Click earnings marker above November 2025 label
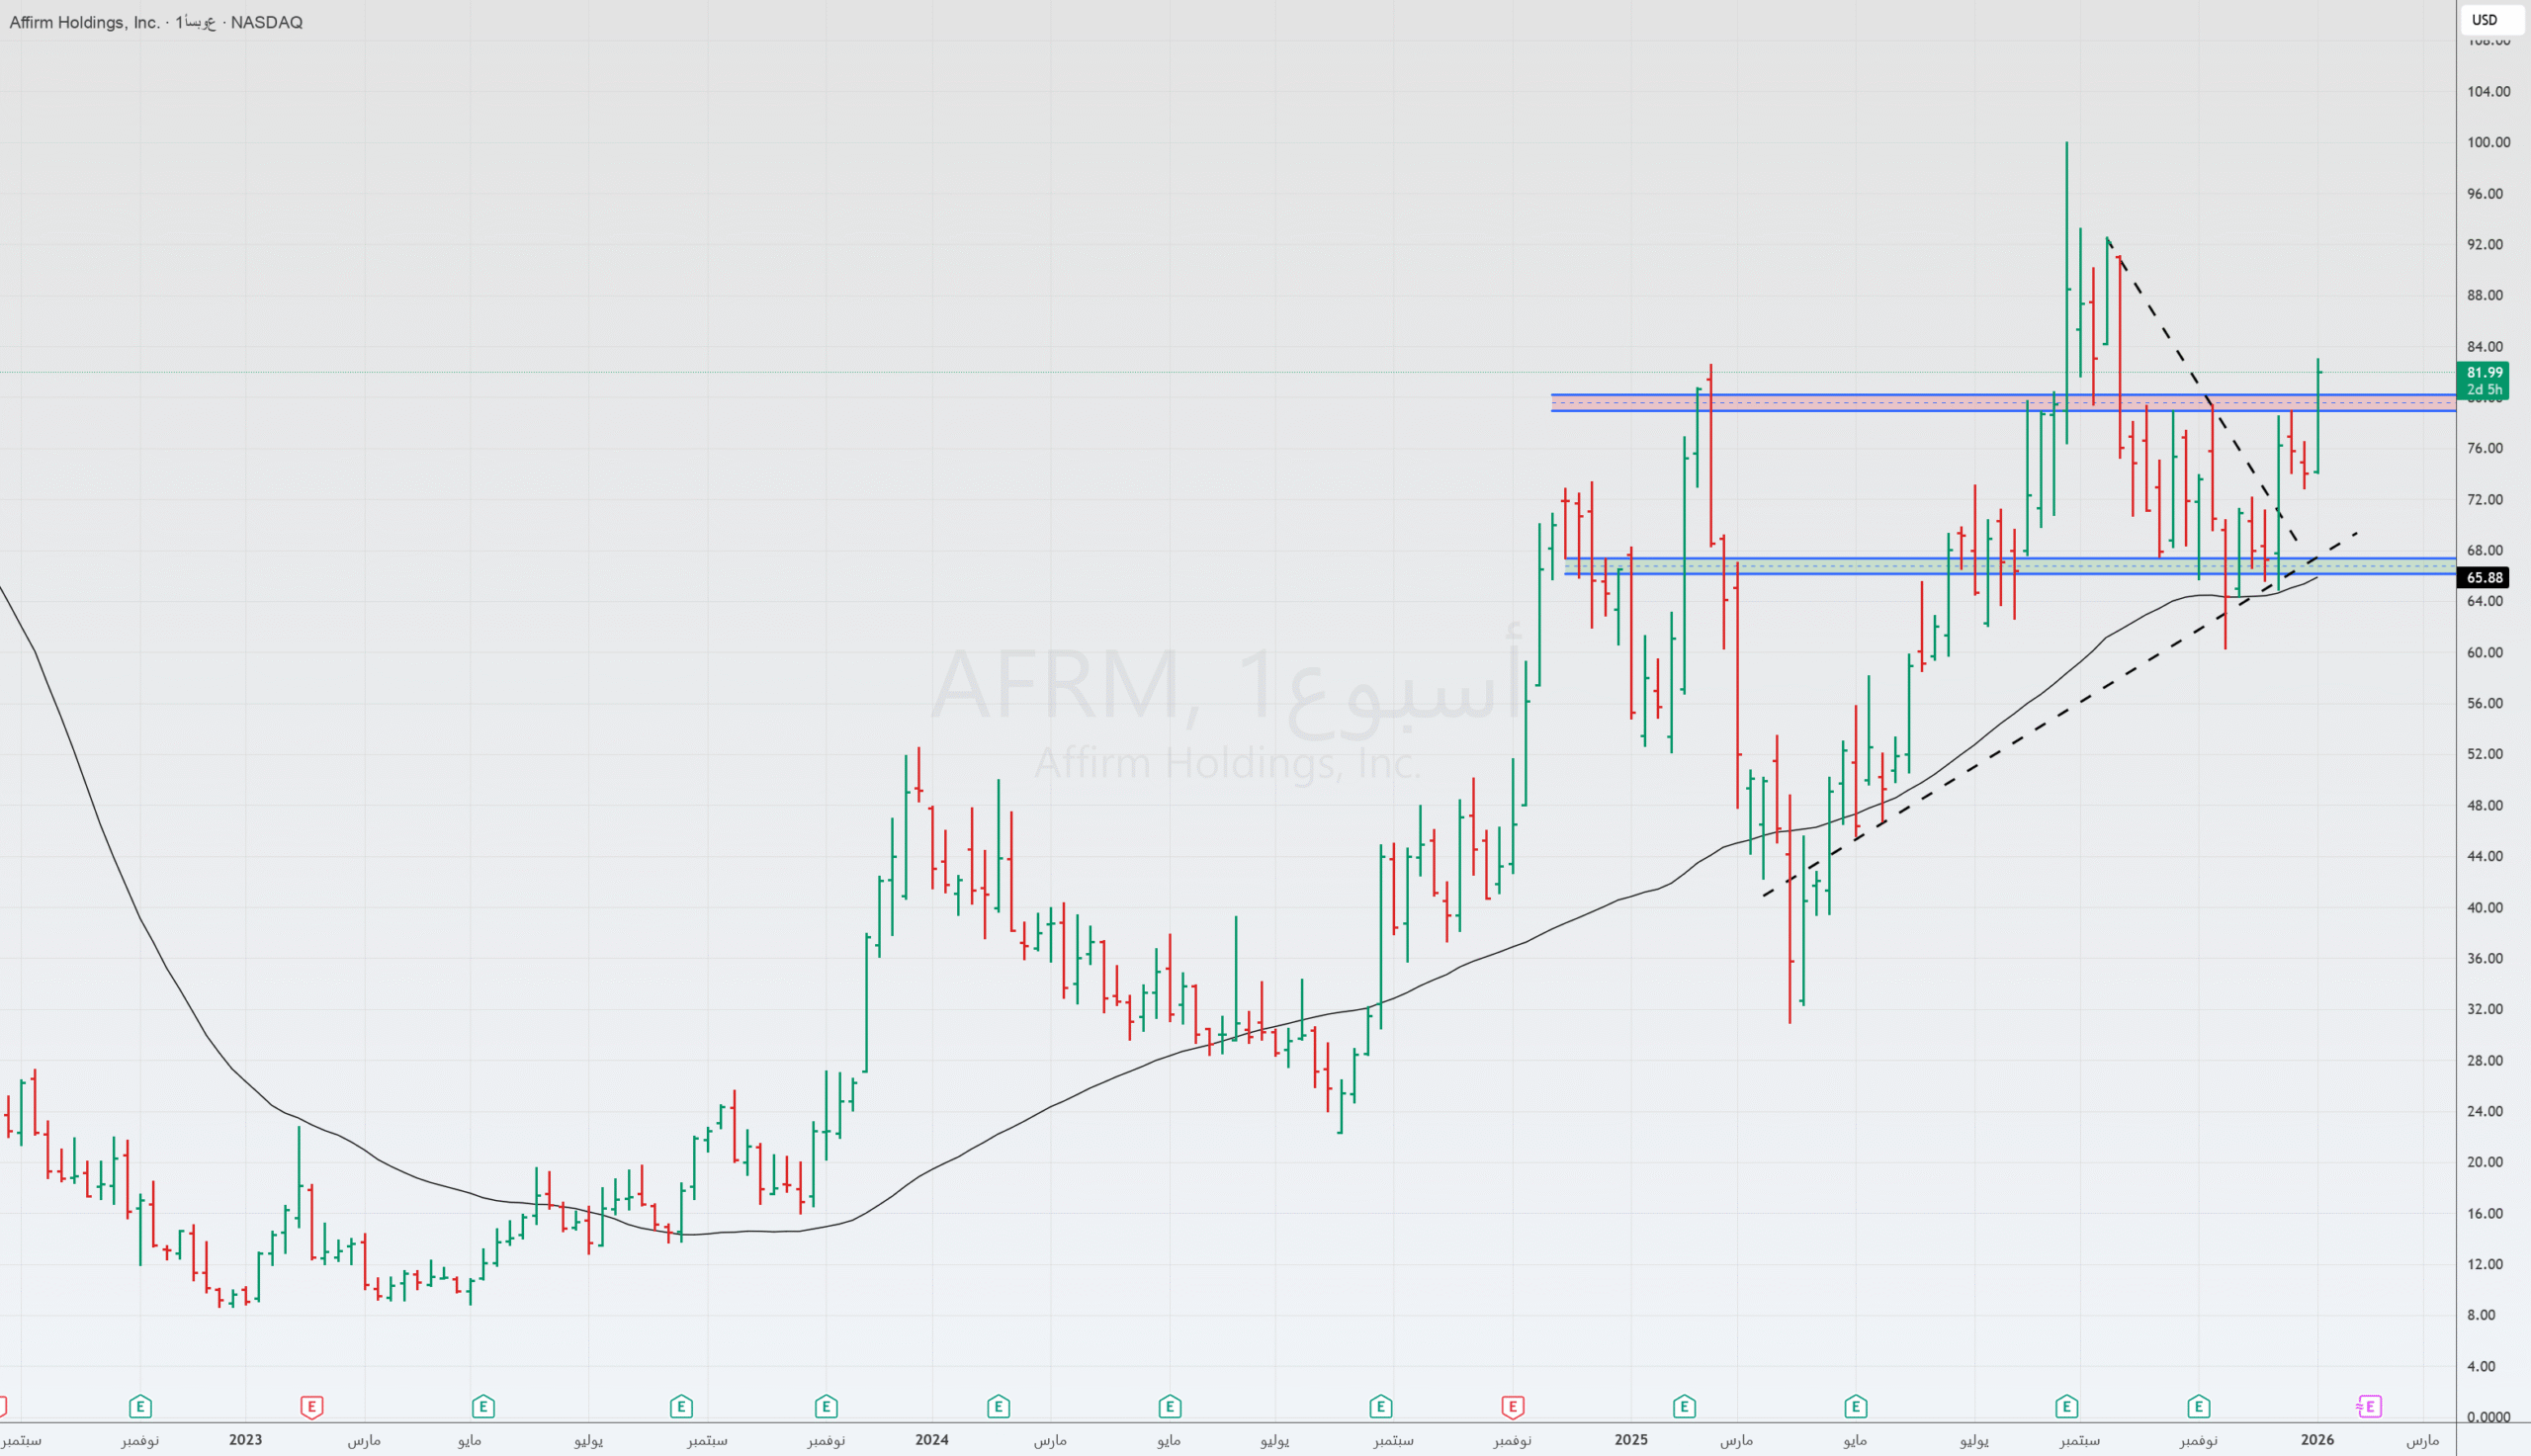The image size is (2531, 1456). [2198, 1407]
